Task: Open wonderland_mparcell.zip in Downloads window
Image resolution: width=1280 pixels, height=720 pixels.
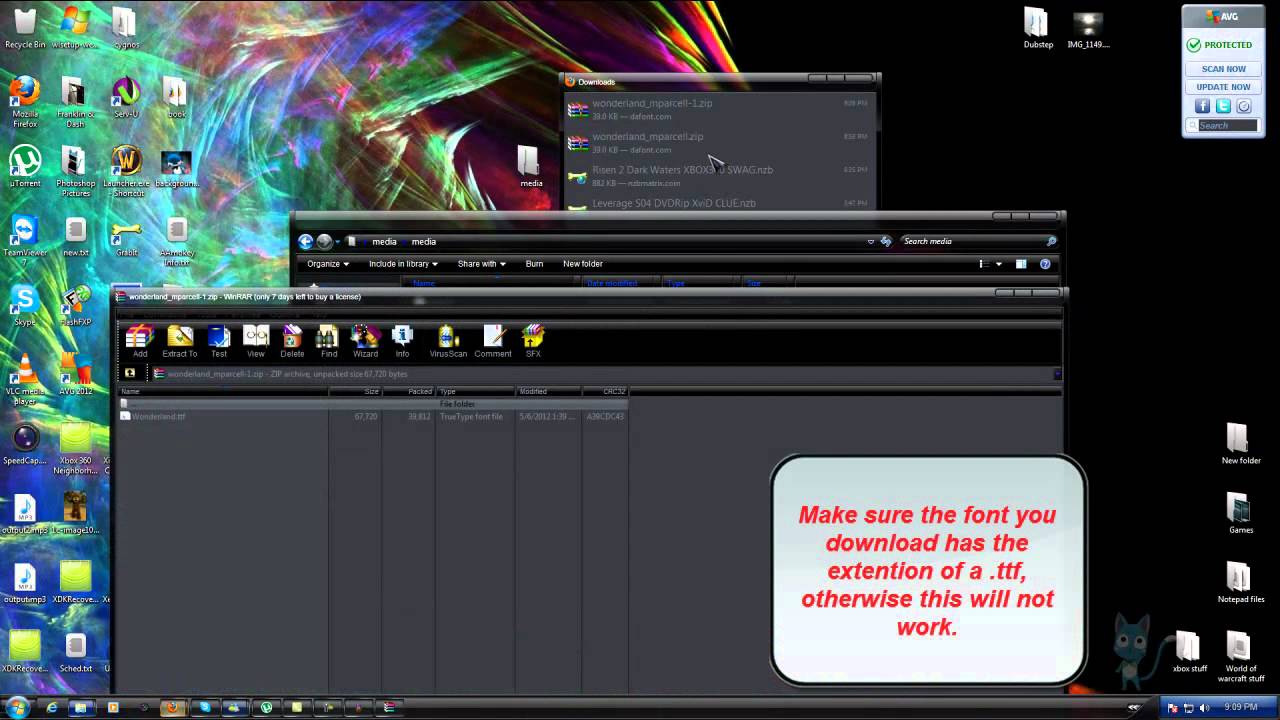Action: point(718,142)
